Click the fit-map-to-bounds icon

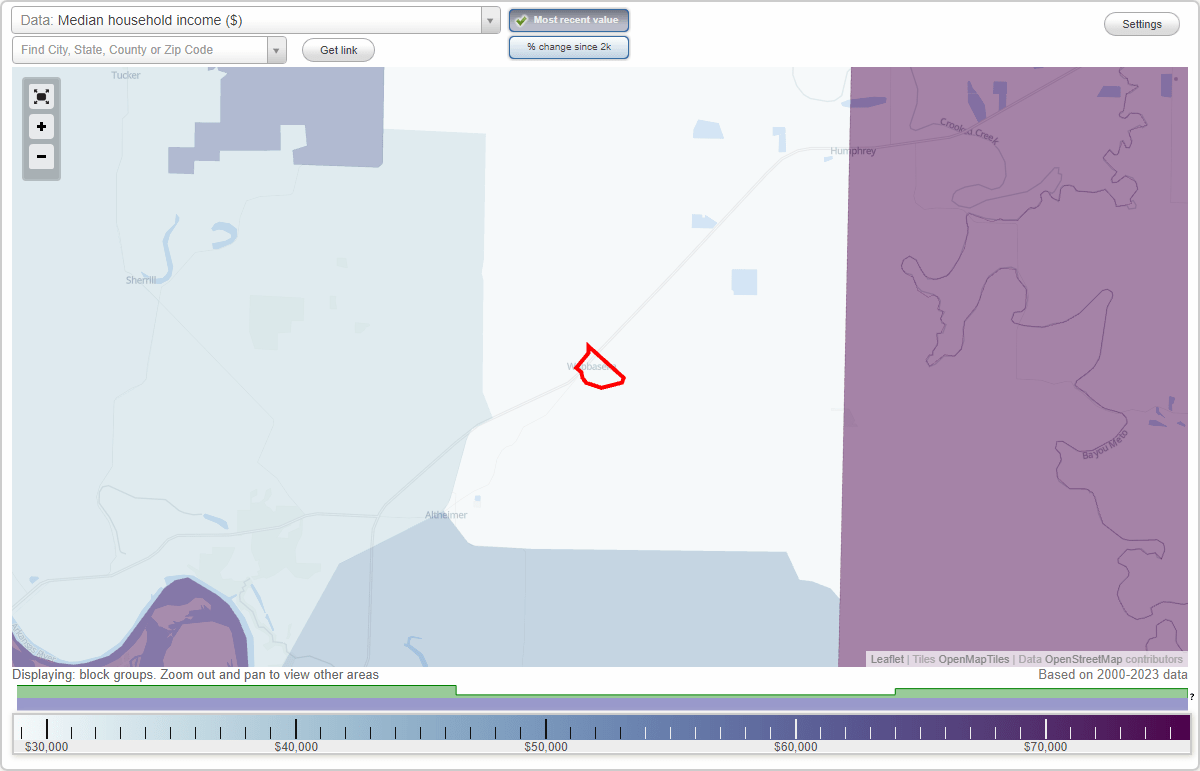tap(41, 96)
